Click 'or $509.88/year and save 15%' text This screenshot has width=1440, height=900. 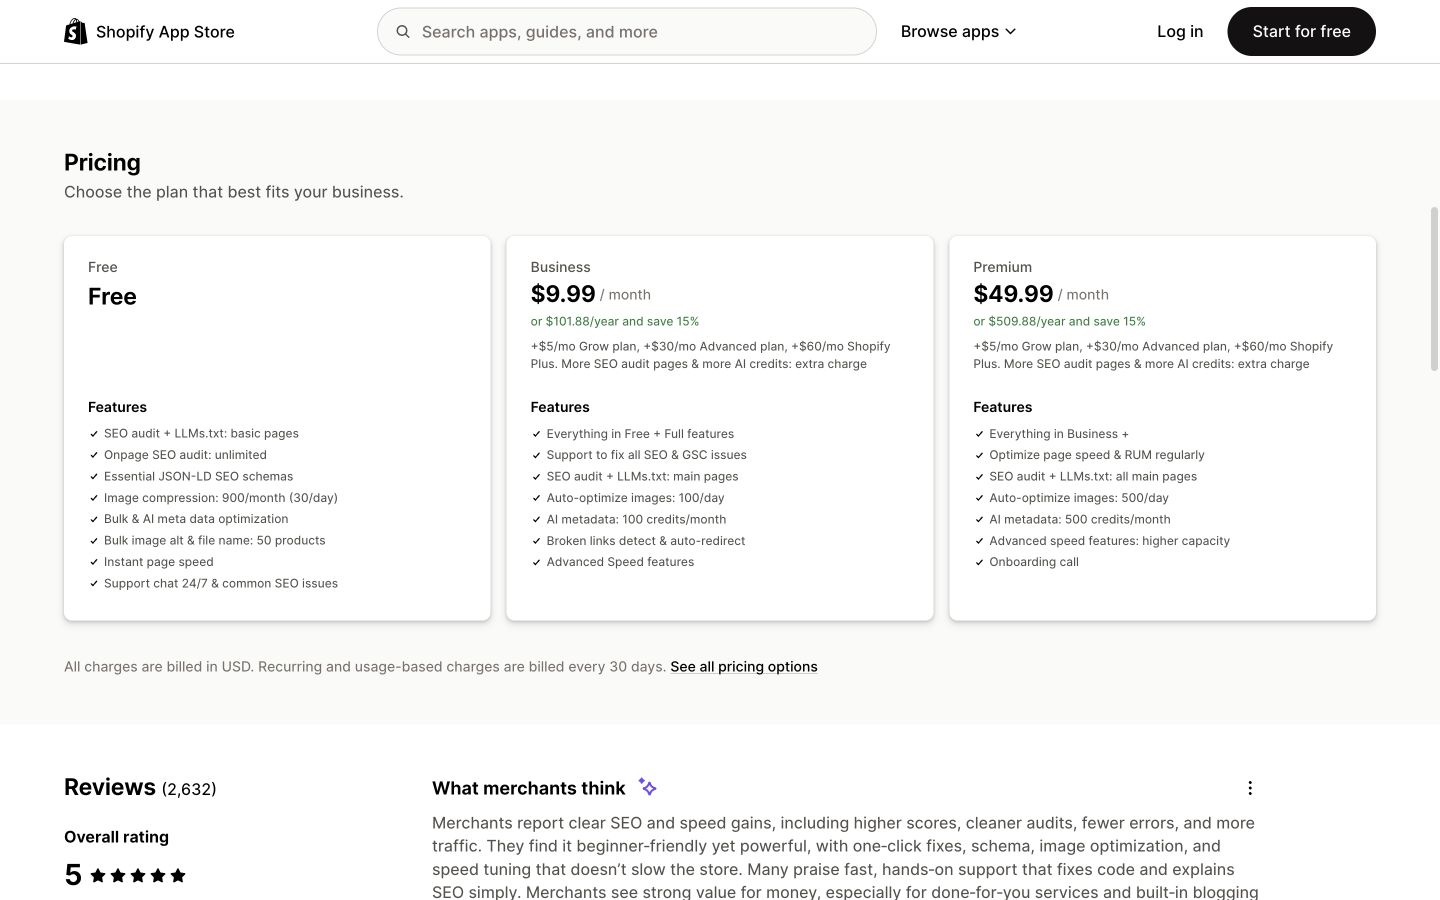tap(1059, 322)
